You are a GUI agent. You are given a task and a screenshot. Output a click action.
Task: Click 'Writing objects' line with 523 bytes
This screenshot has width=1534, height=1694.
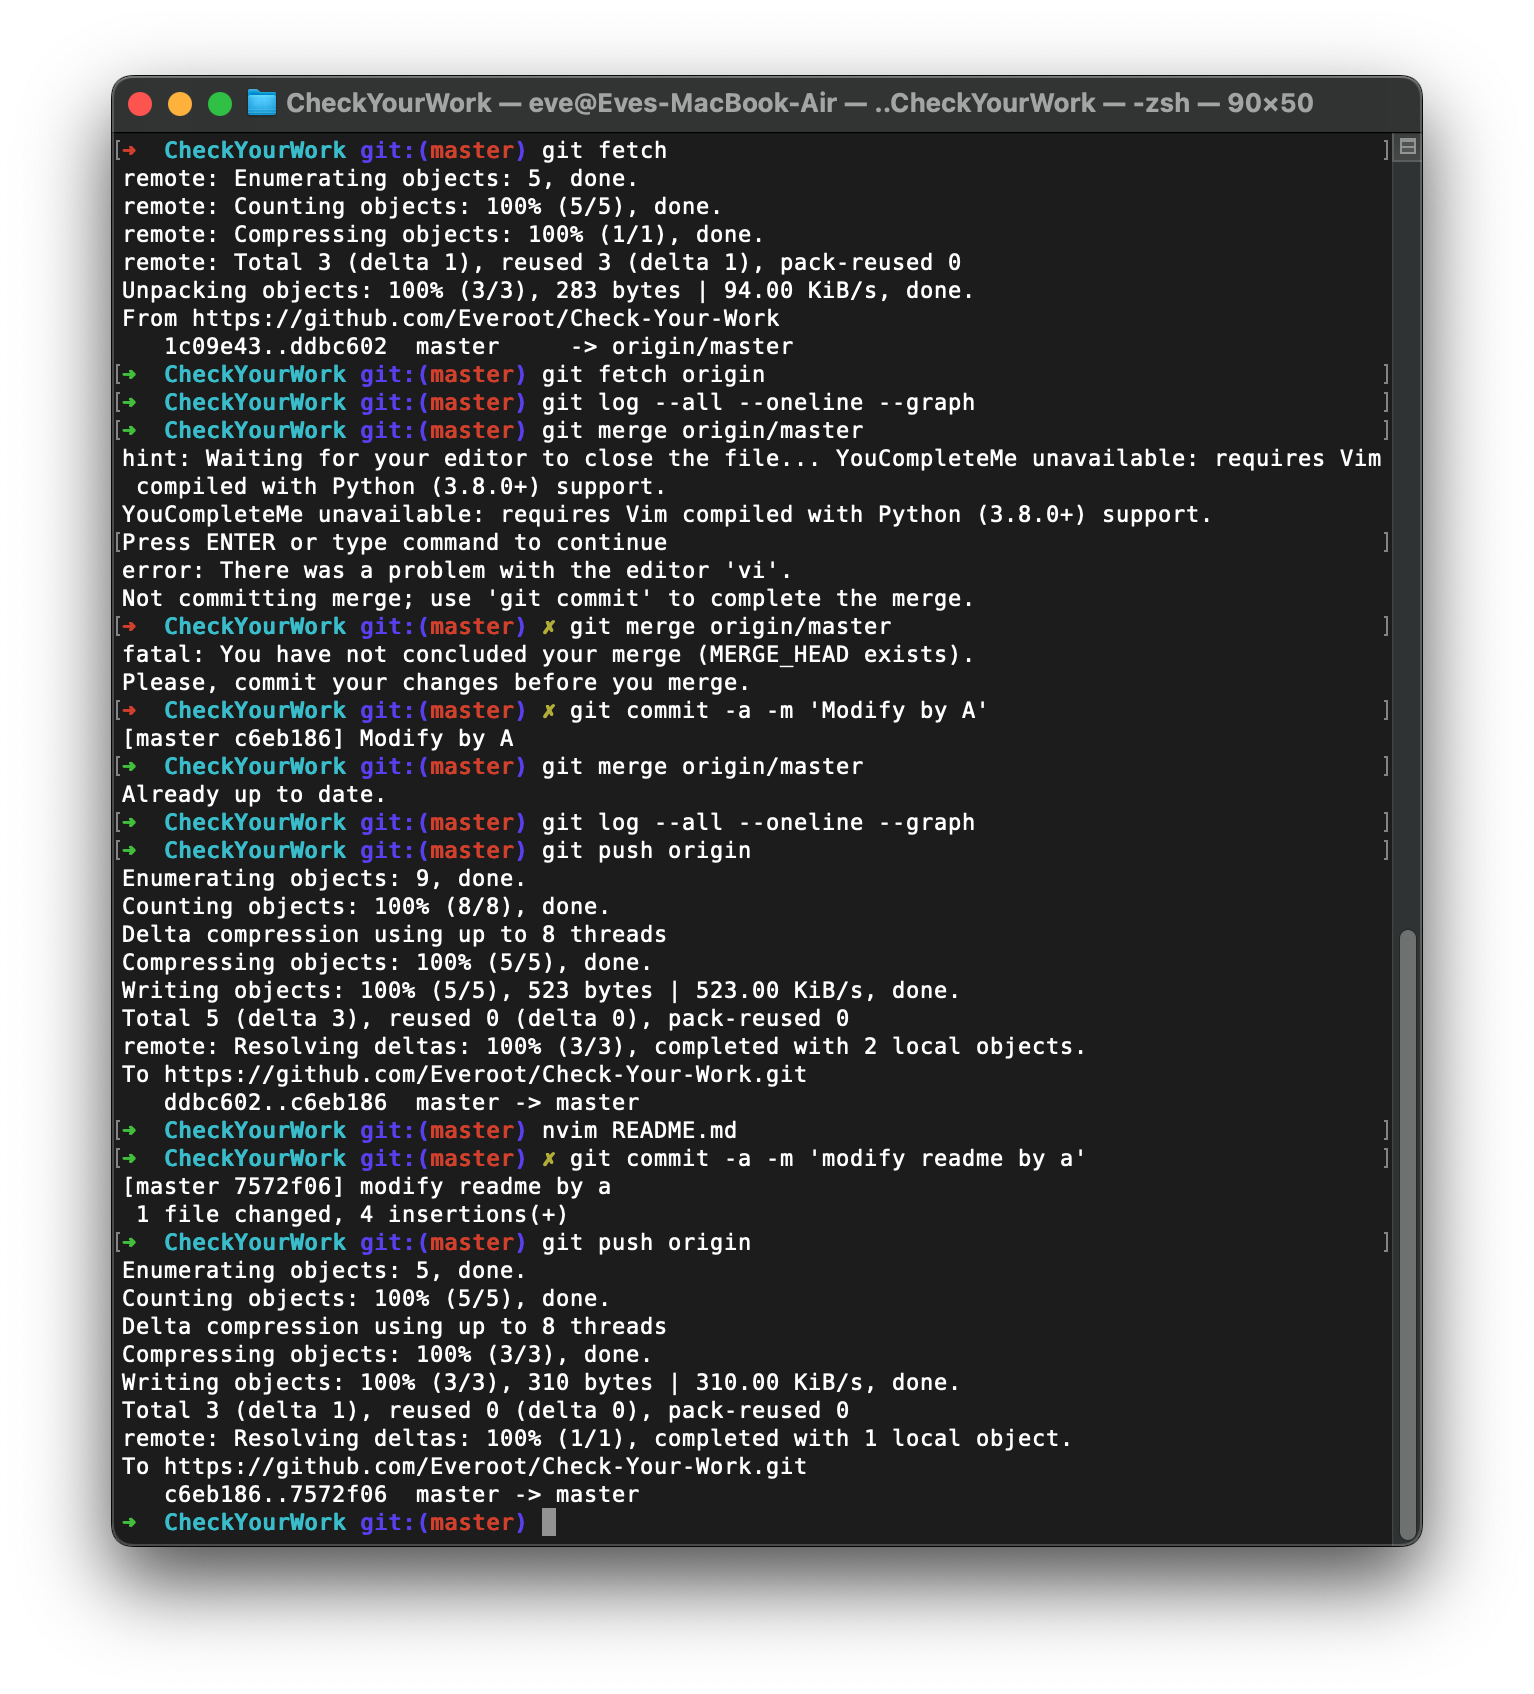[541, 990]
